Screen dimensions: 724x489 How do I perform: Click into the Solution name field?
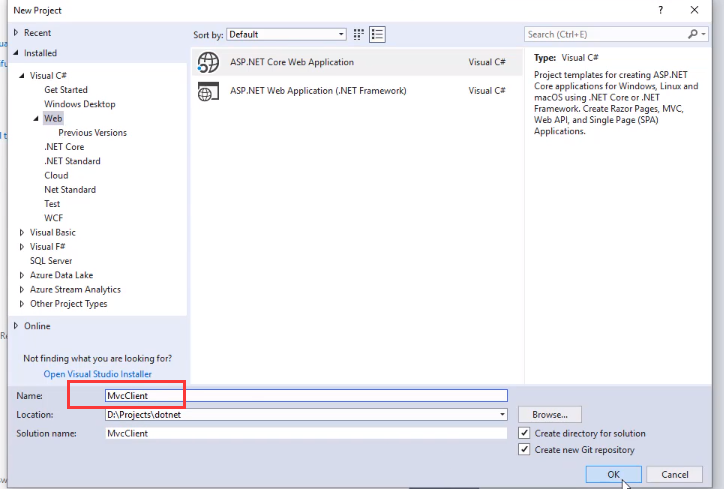click(x=306, y=434)
